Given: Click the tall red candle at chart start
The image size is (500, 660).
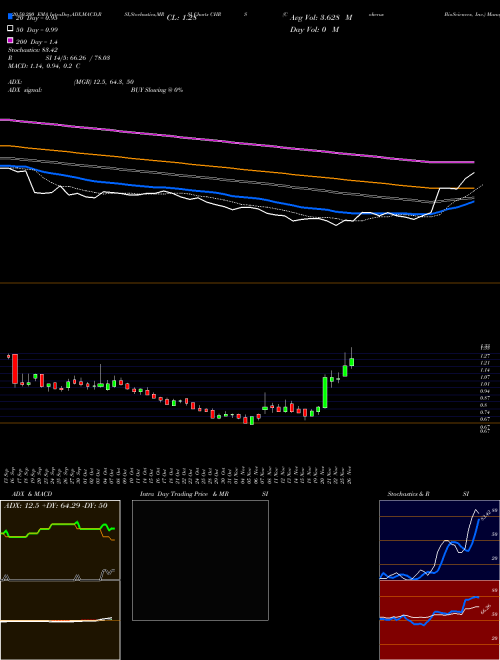Looking at the screenshot, I should 15,369.
